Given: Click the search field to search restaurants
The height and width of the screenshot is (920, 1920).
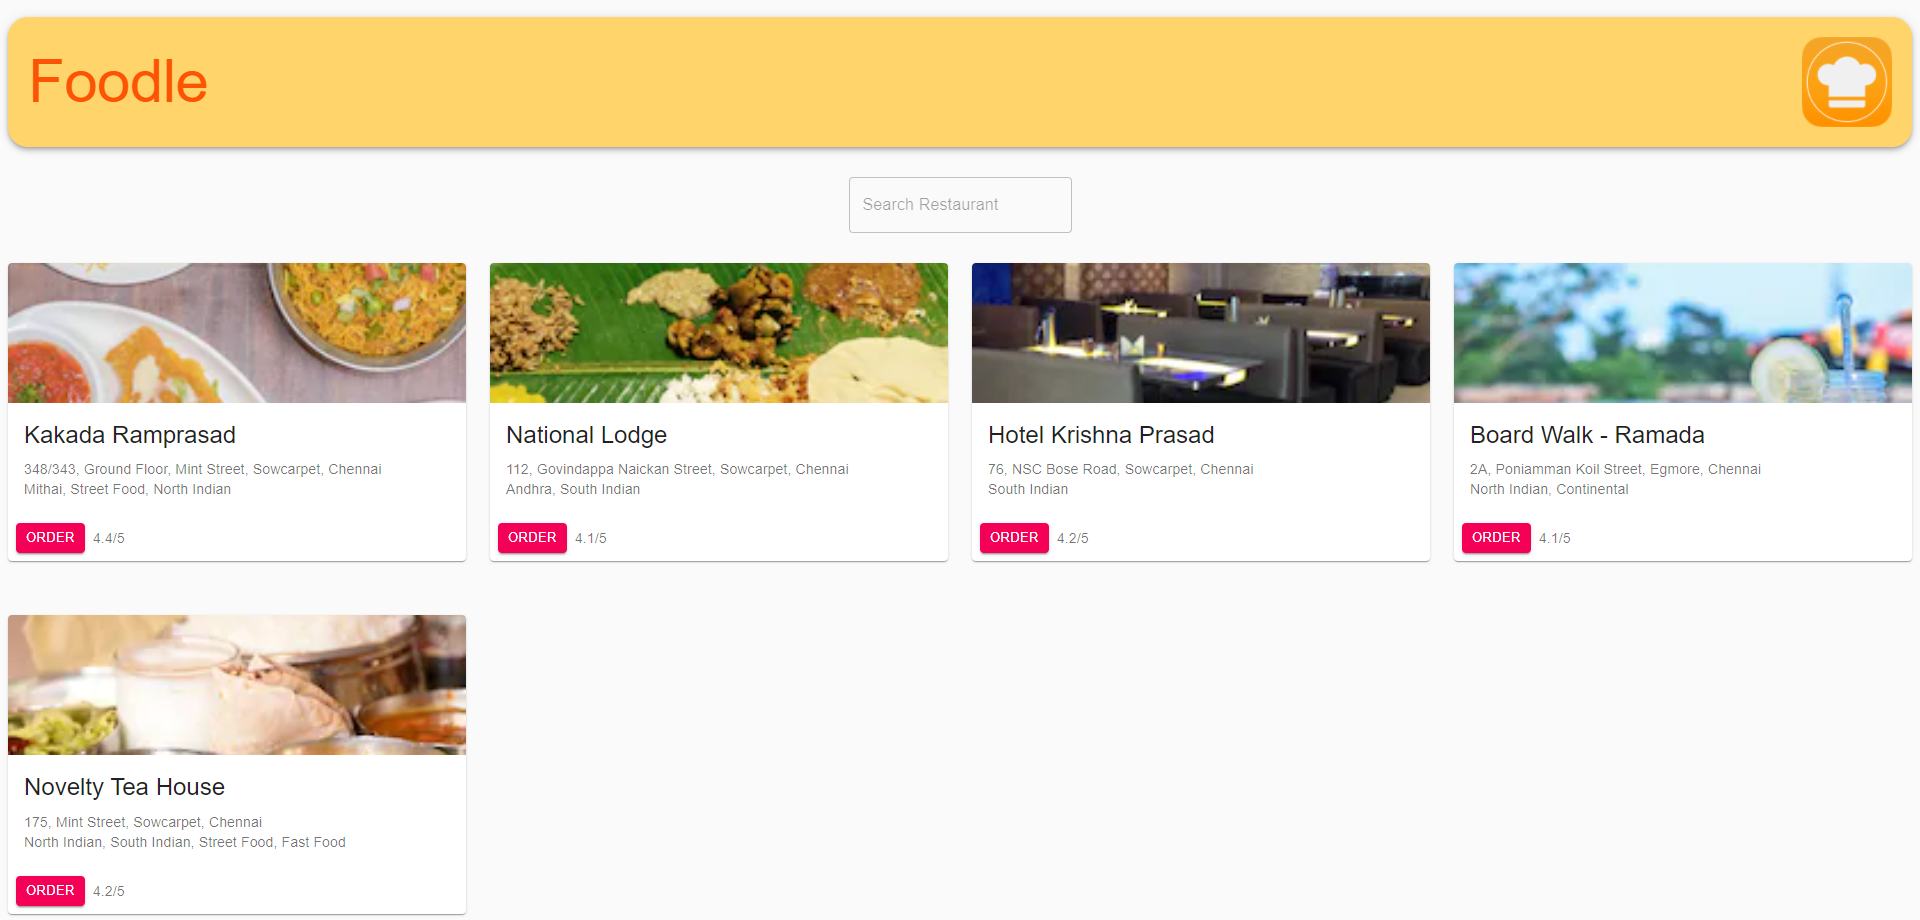Looking at the screenshot, I should [x=959, y=204].
